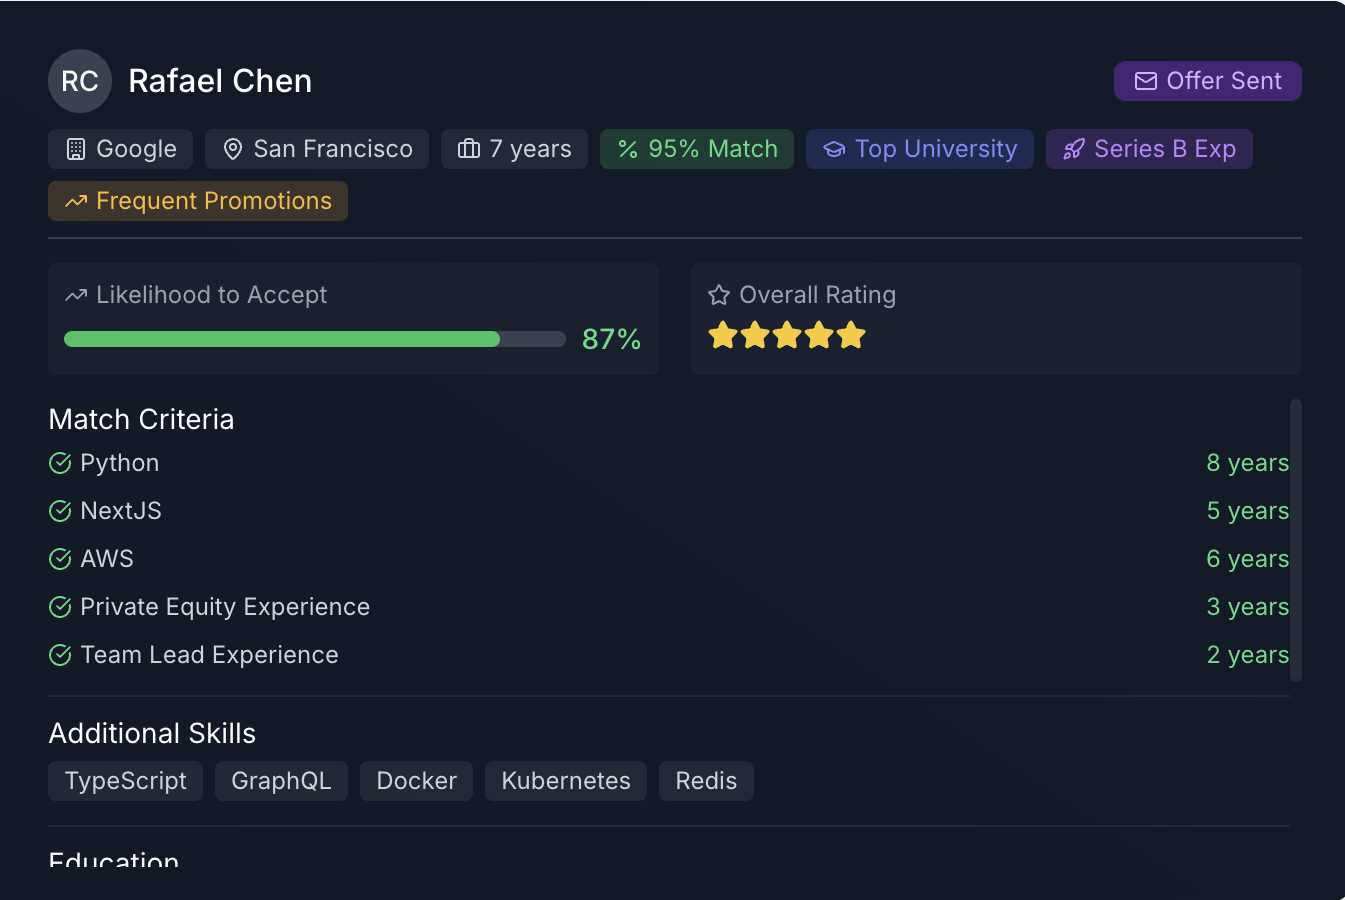Image resolution: width=1345 pixels, height=900 pixels.
Task: Click the location pin icon for San Francisco
Action: click(233, 148)
